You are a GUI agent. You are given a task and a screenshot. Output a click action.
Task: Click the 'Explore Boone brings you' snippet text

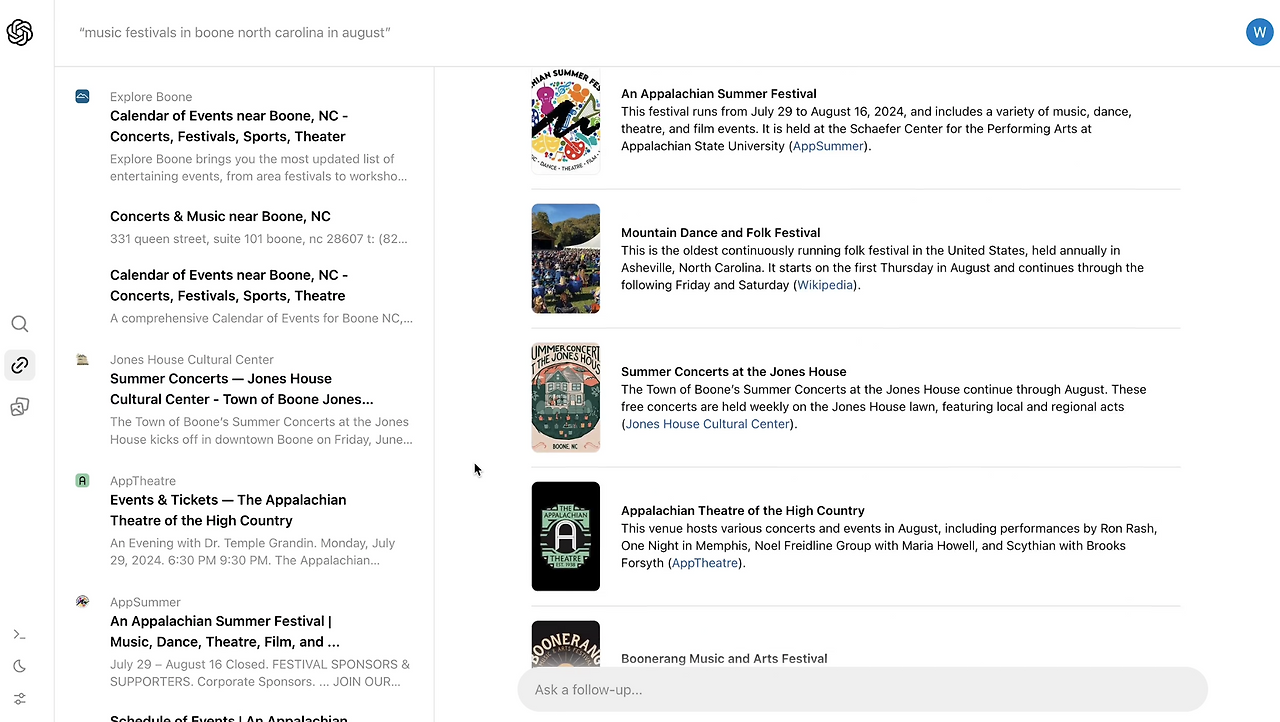pos(259,168)
